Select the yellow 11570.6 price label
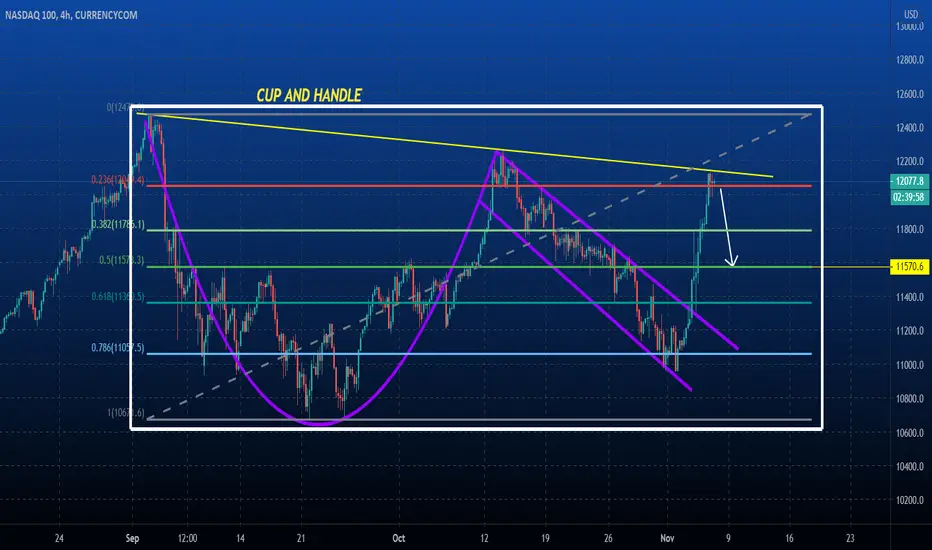 (x=909, y=267)
